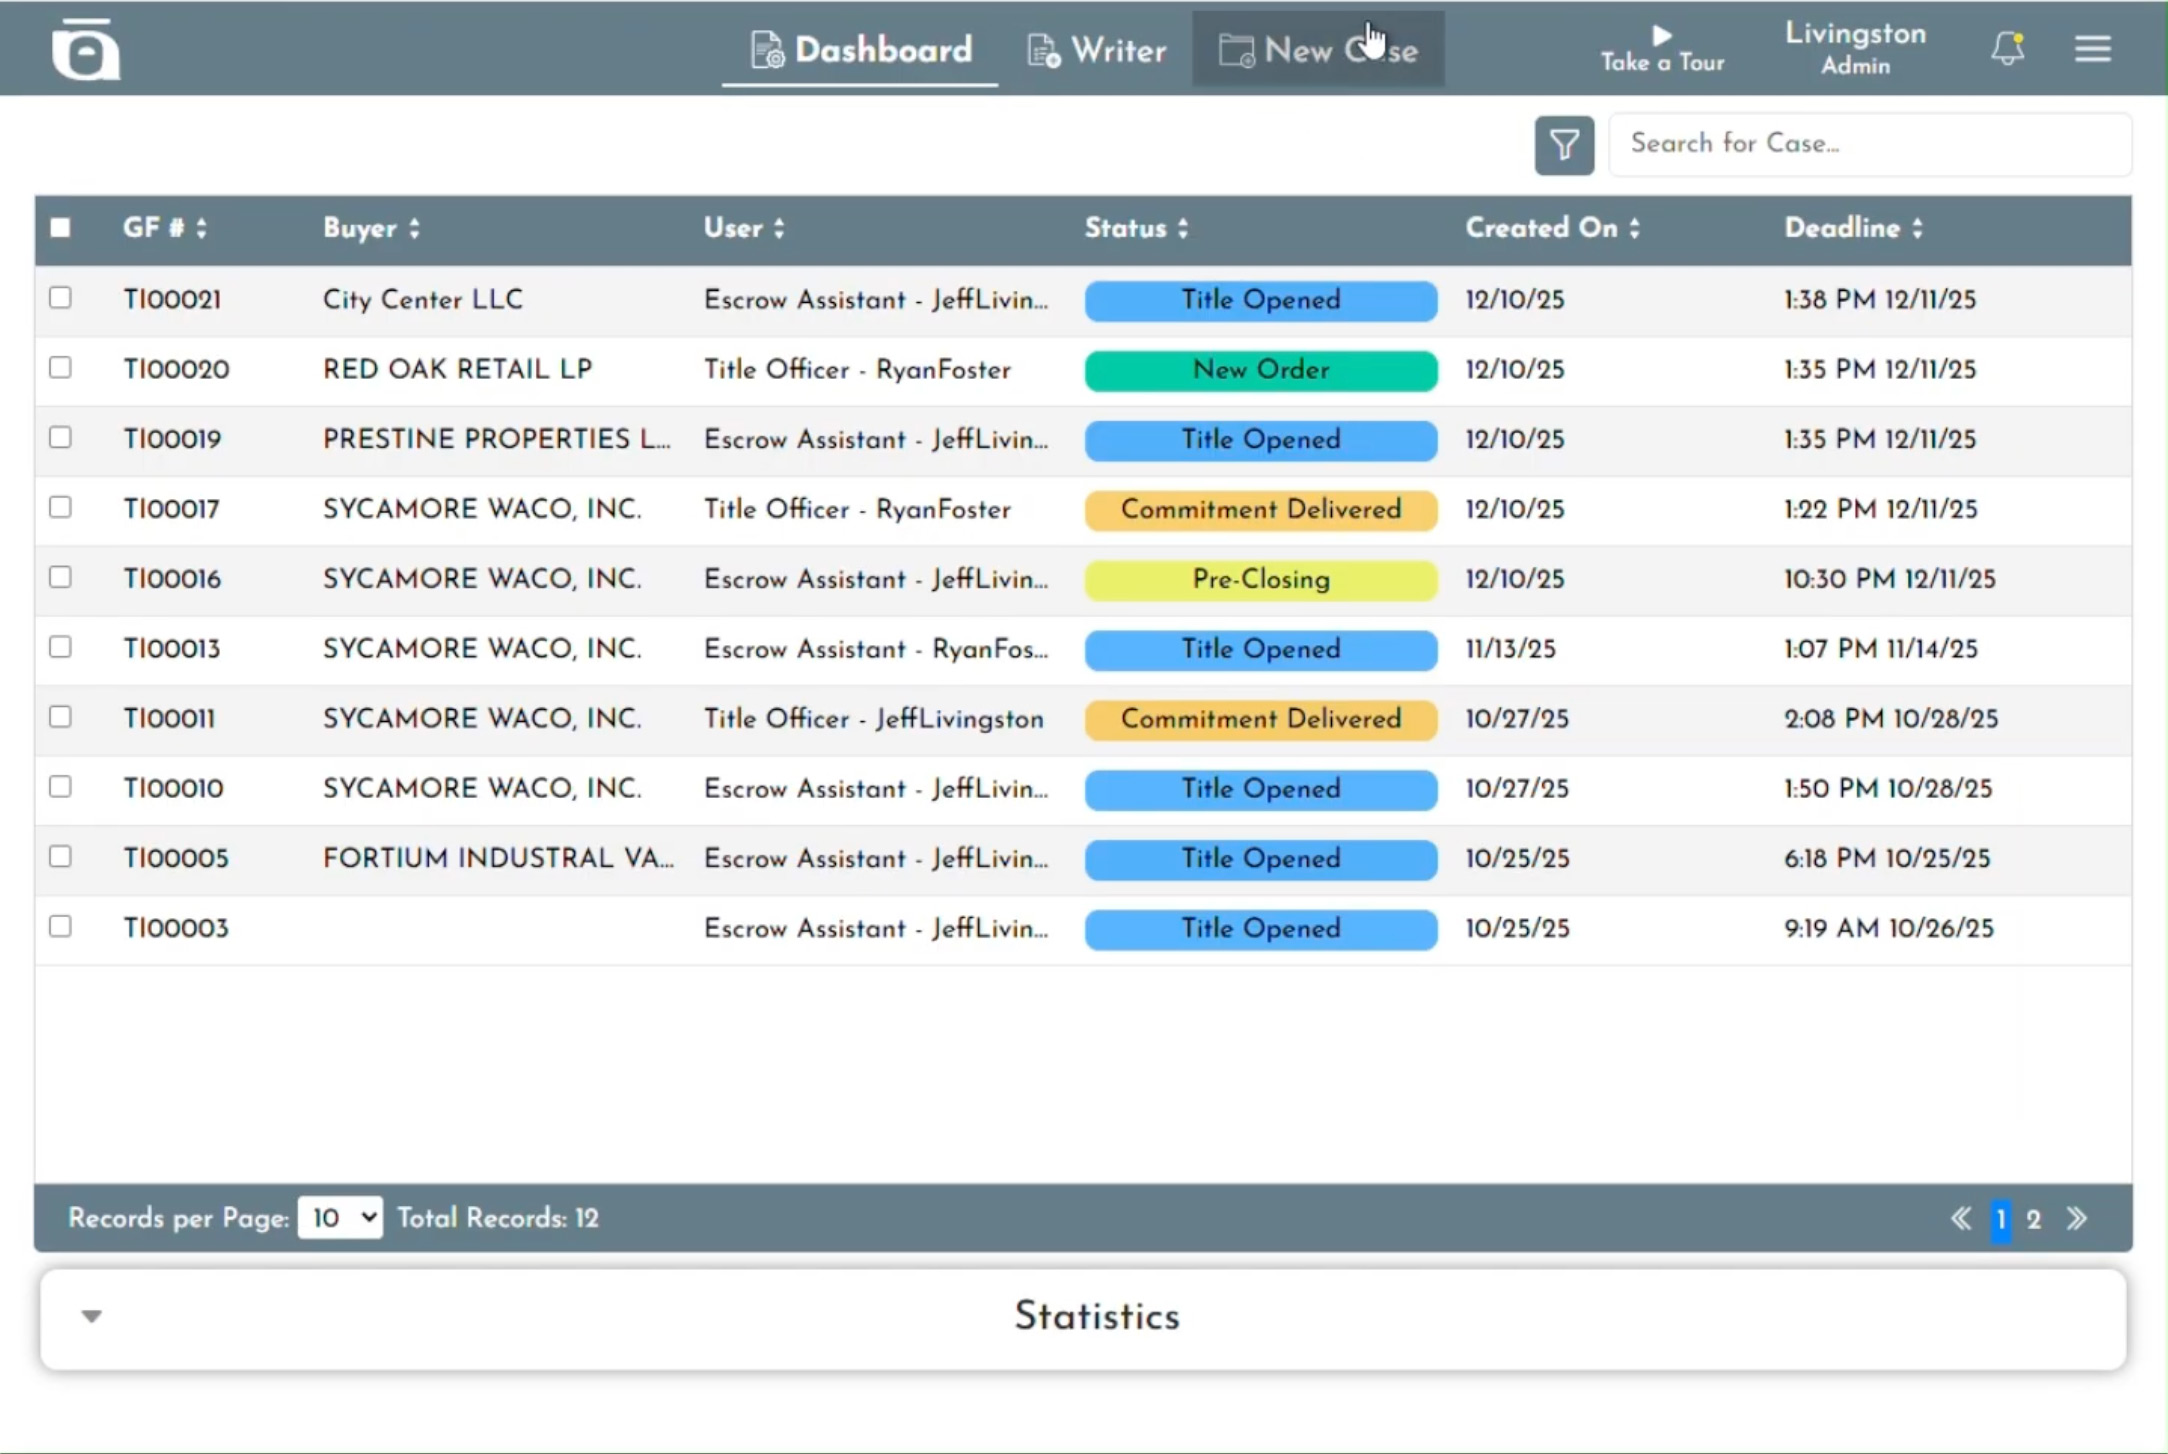The image size is (2168, 1454).
Task: Go to page 2
Action: click(2033, 1219)
